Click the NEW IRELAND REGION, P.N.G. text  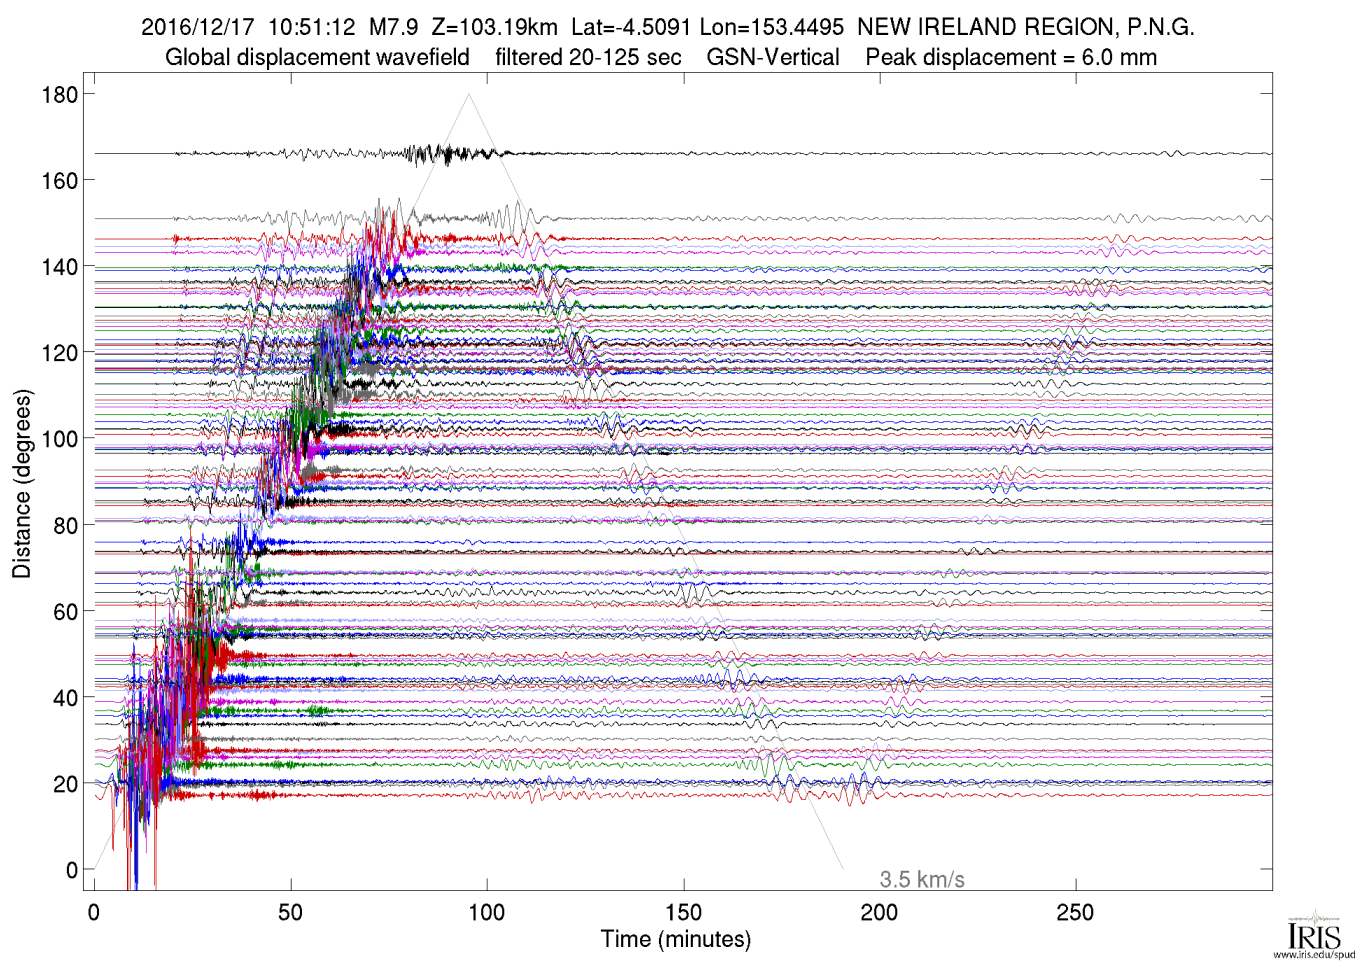coord(1025,27)
